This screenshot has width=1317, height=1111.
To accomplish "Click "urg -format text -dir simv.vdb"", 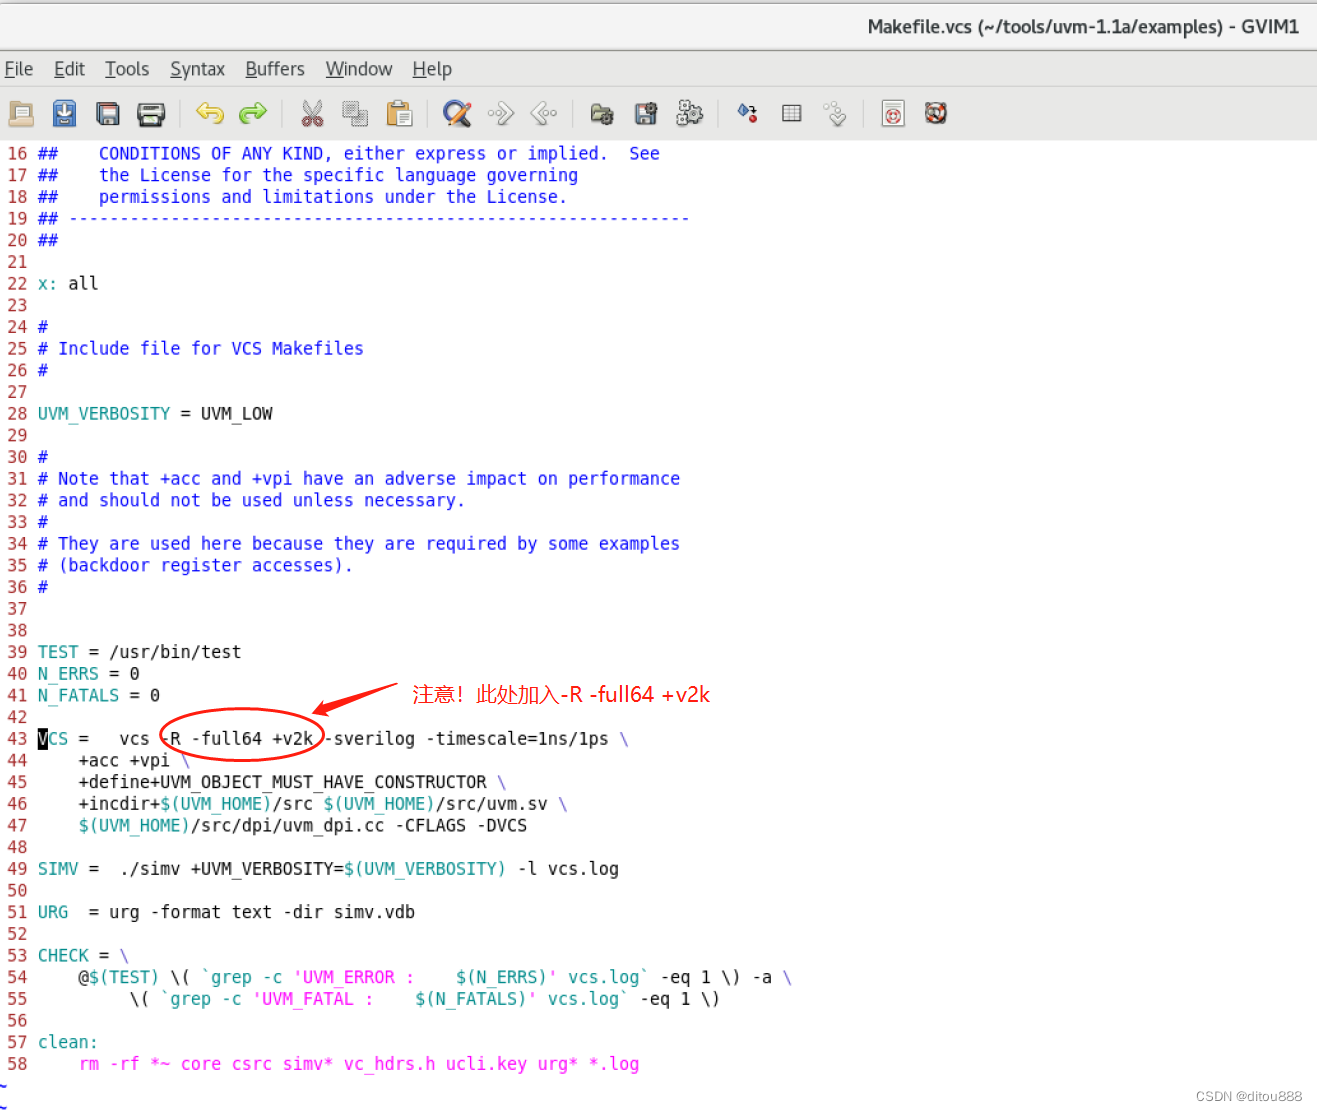I will click(262, 912).
